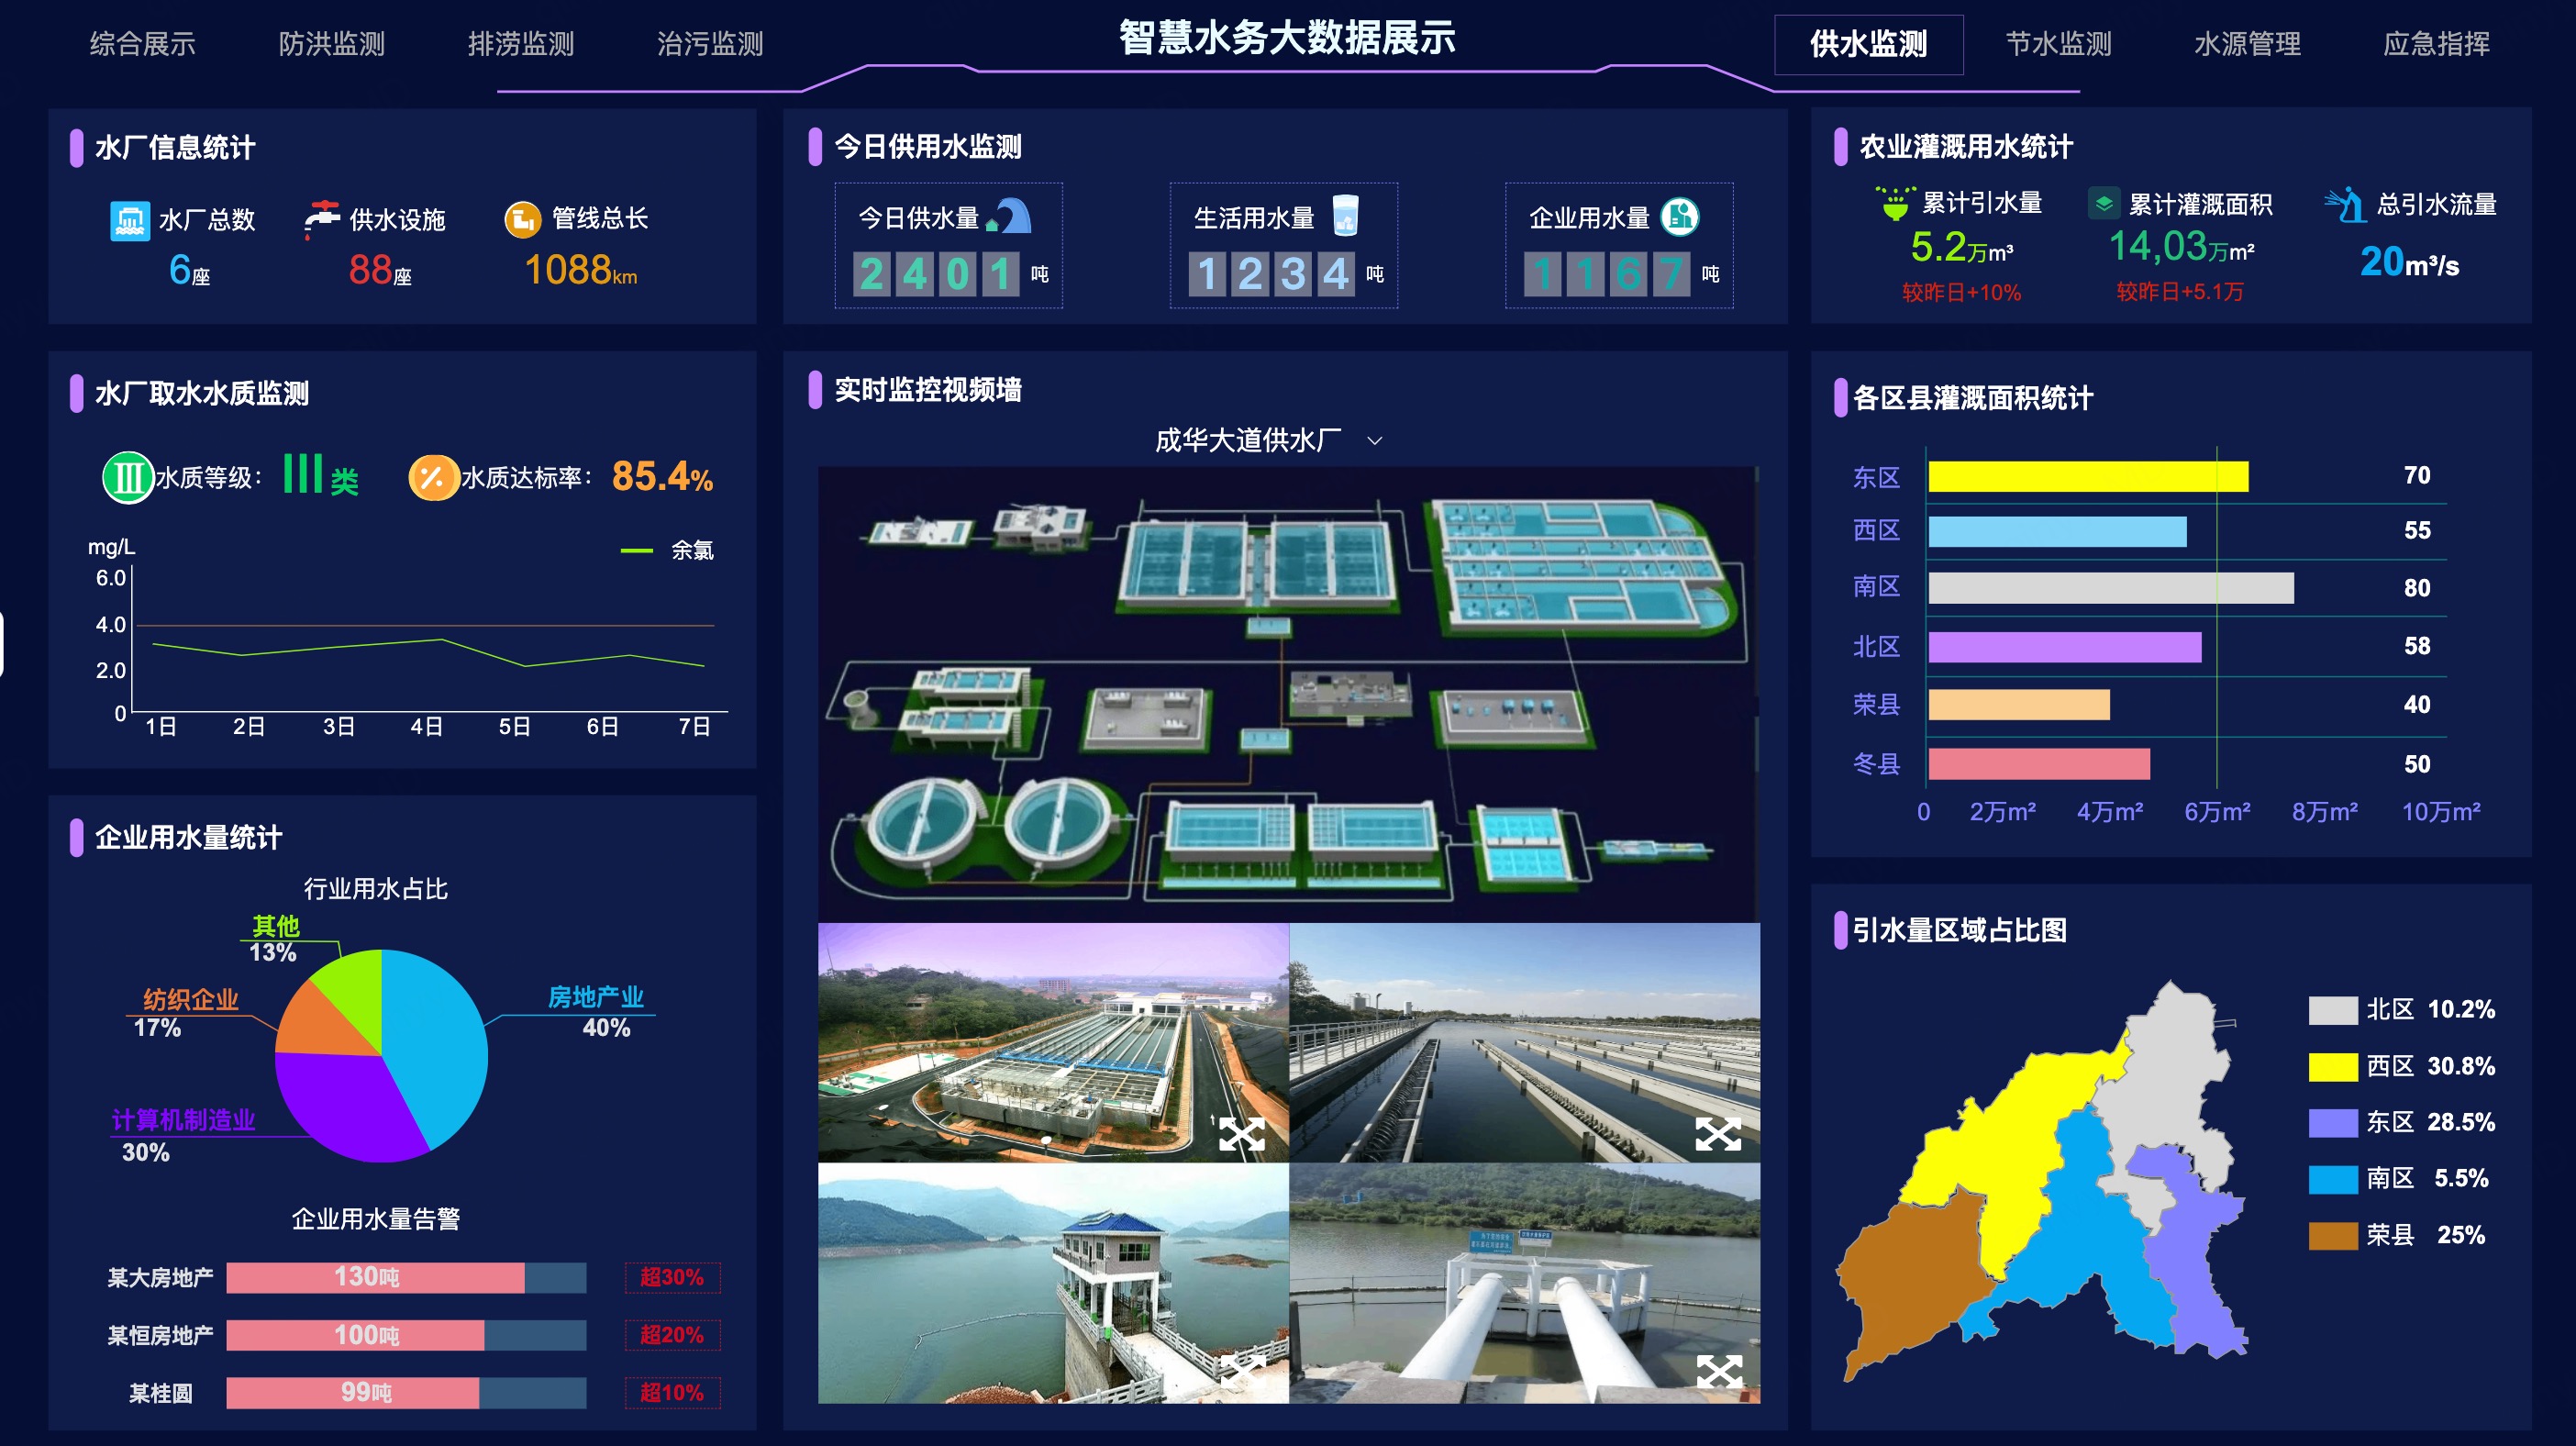Click the 水厂总数 water plant icon
The image size is (2576, 1446).
129,220
